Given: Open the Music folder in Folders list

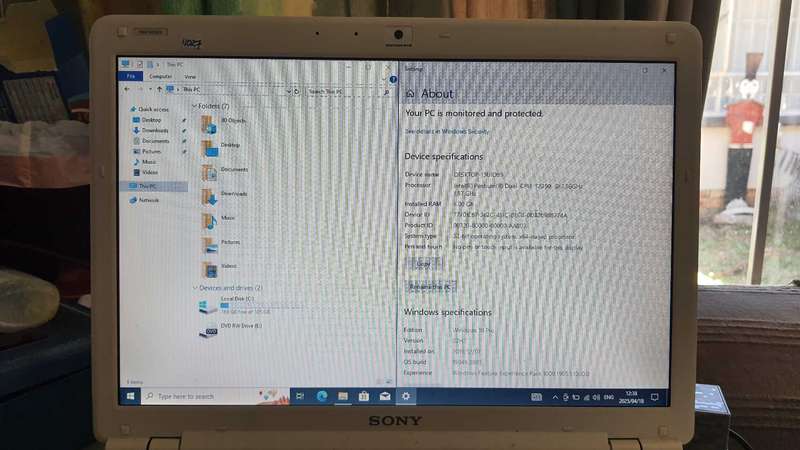Looking at the screenshot, I should 218,220.
